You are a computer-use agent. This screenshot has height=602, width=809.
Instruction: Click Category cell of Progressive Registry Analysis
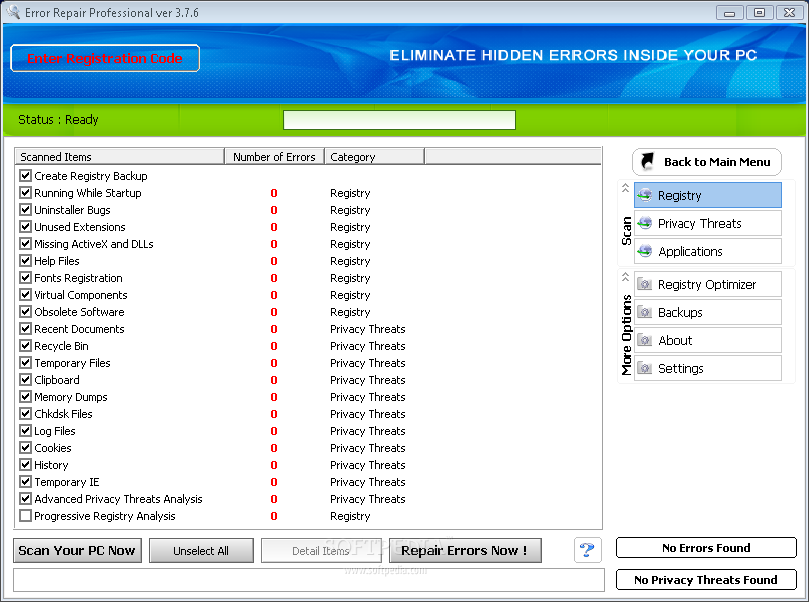[350, 516]
